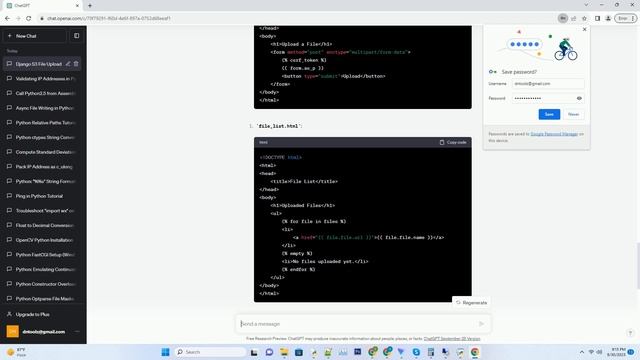The width and height of the screenshot is (640, 360).
Task: Close the ChatGPT browser tab
Action: (x=77, y=6)
